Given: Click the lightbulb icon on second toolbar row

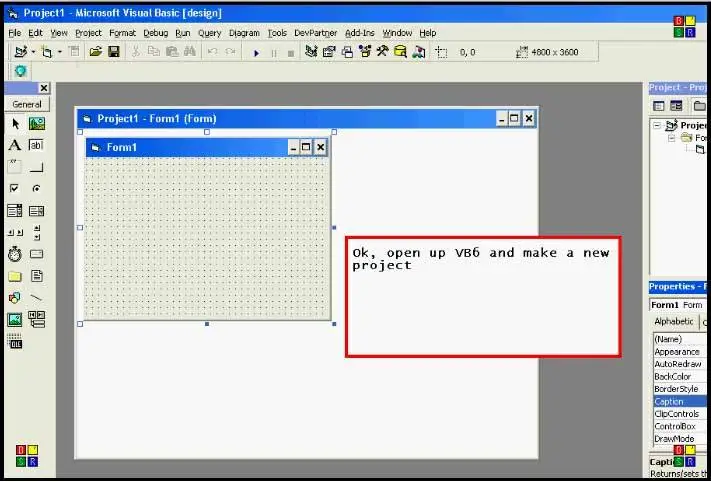Looking at the screenshot, I should click(x=21, y=71).
